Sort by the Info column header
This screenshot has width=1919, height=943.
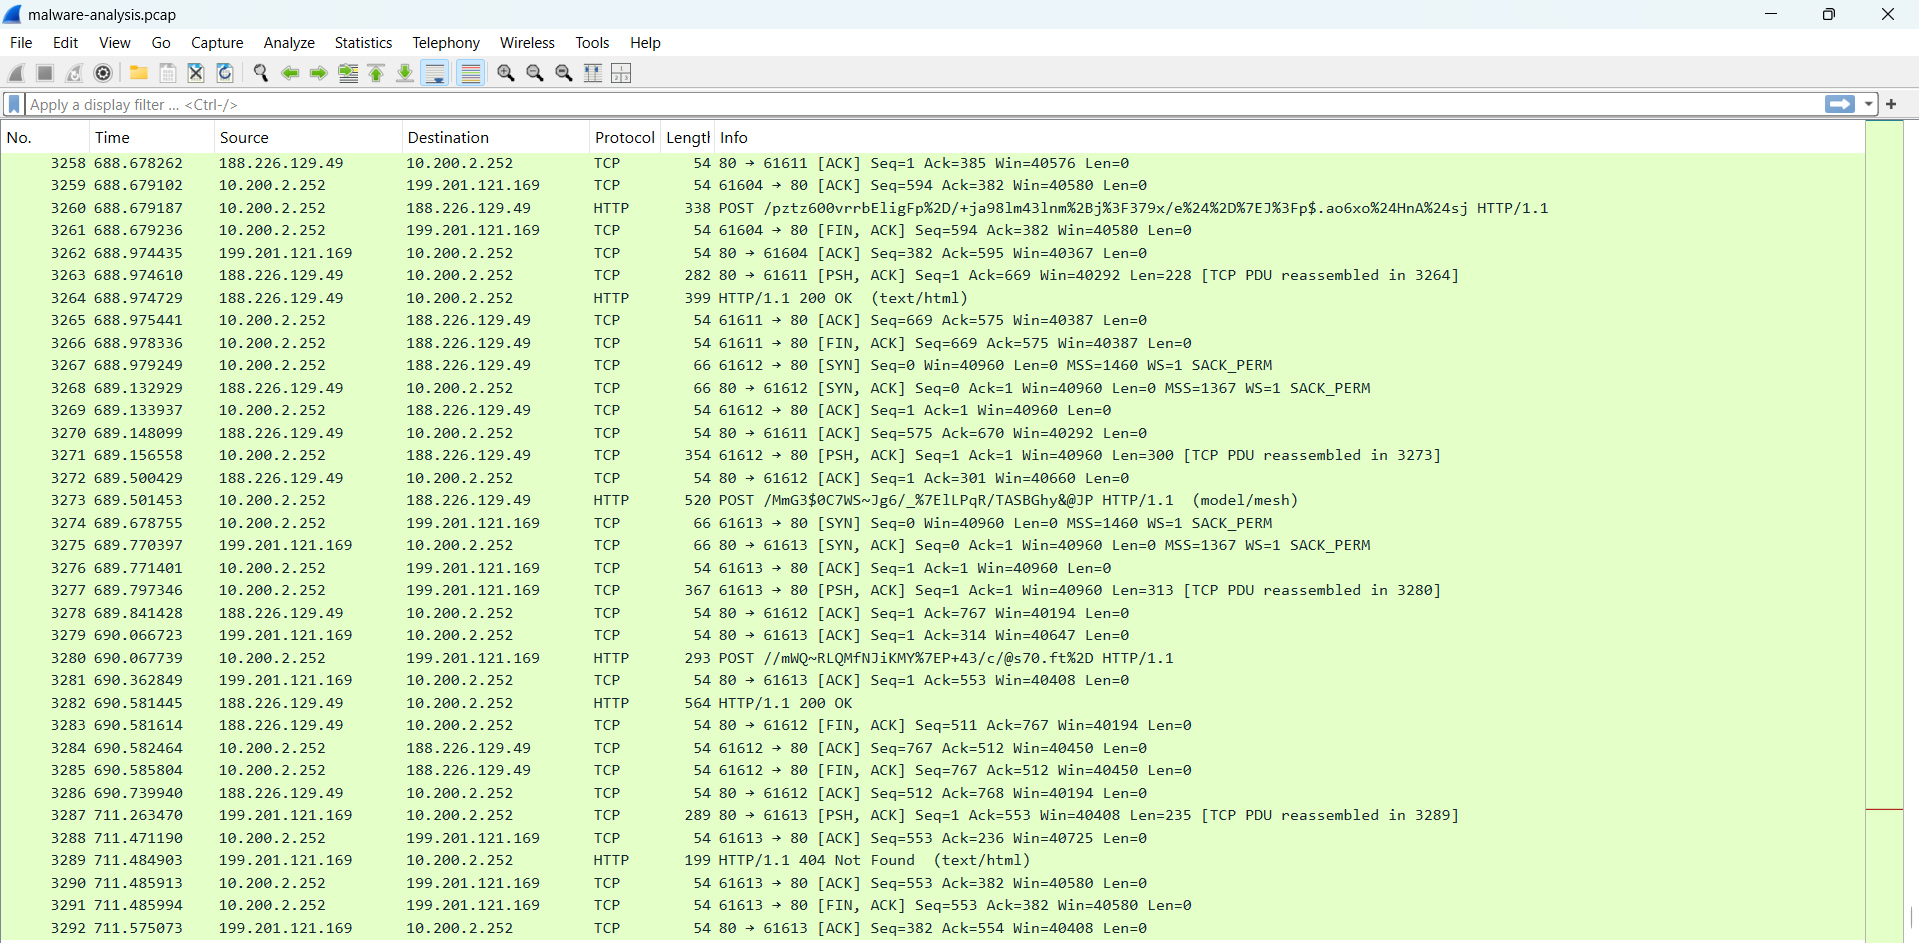(1289, 137)
